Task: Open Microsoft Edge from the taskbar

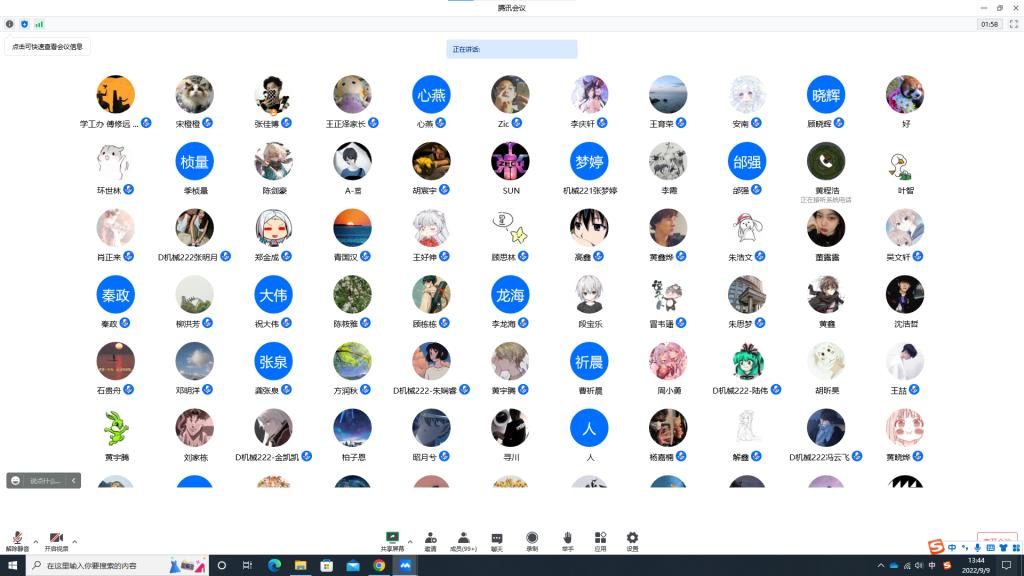Action: coord(274,566)
